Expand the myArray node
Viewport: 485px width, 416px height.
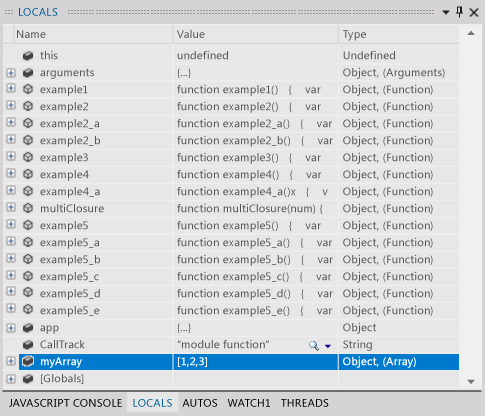pyautogui.click(x=11, y=361)
